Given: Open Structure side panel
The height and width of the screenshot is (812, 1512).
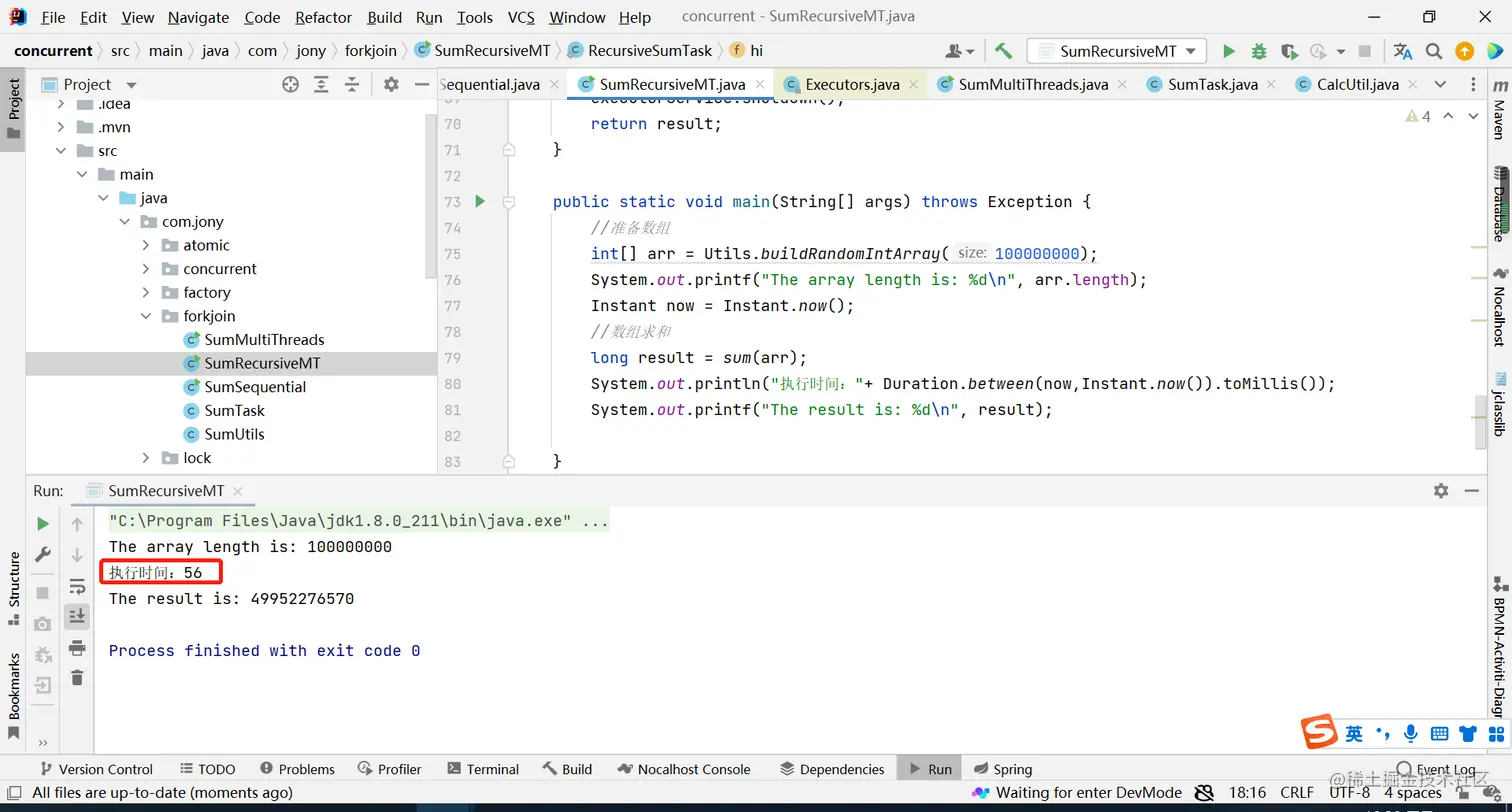Looking at the screenshot, I should point(14,588).
